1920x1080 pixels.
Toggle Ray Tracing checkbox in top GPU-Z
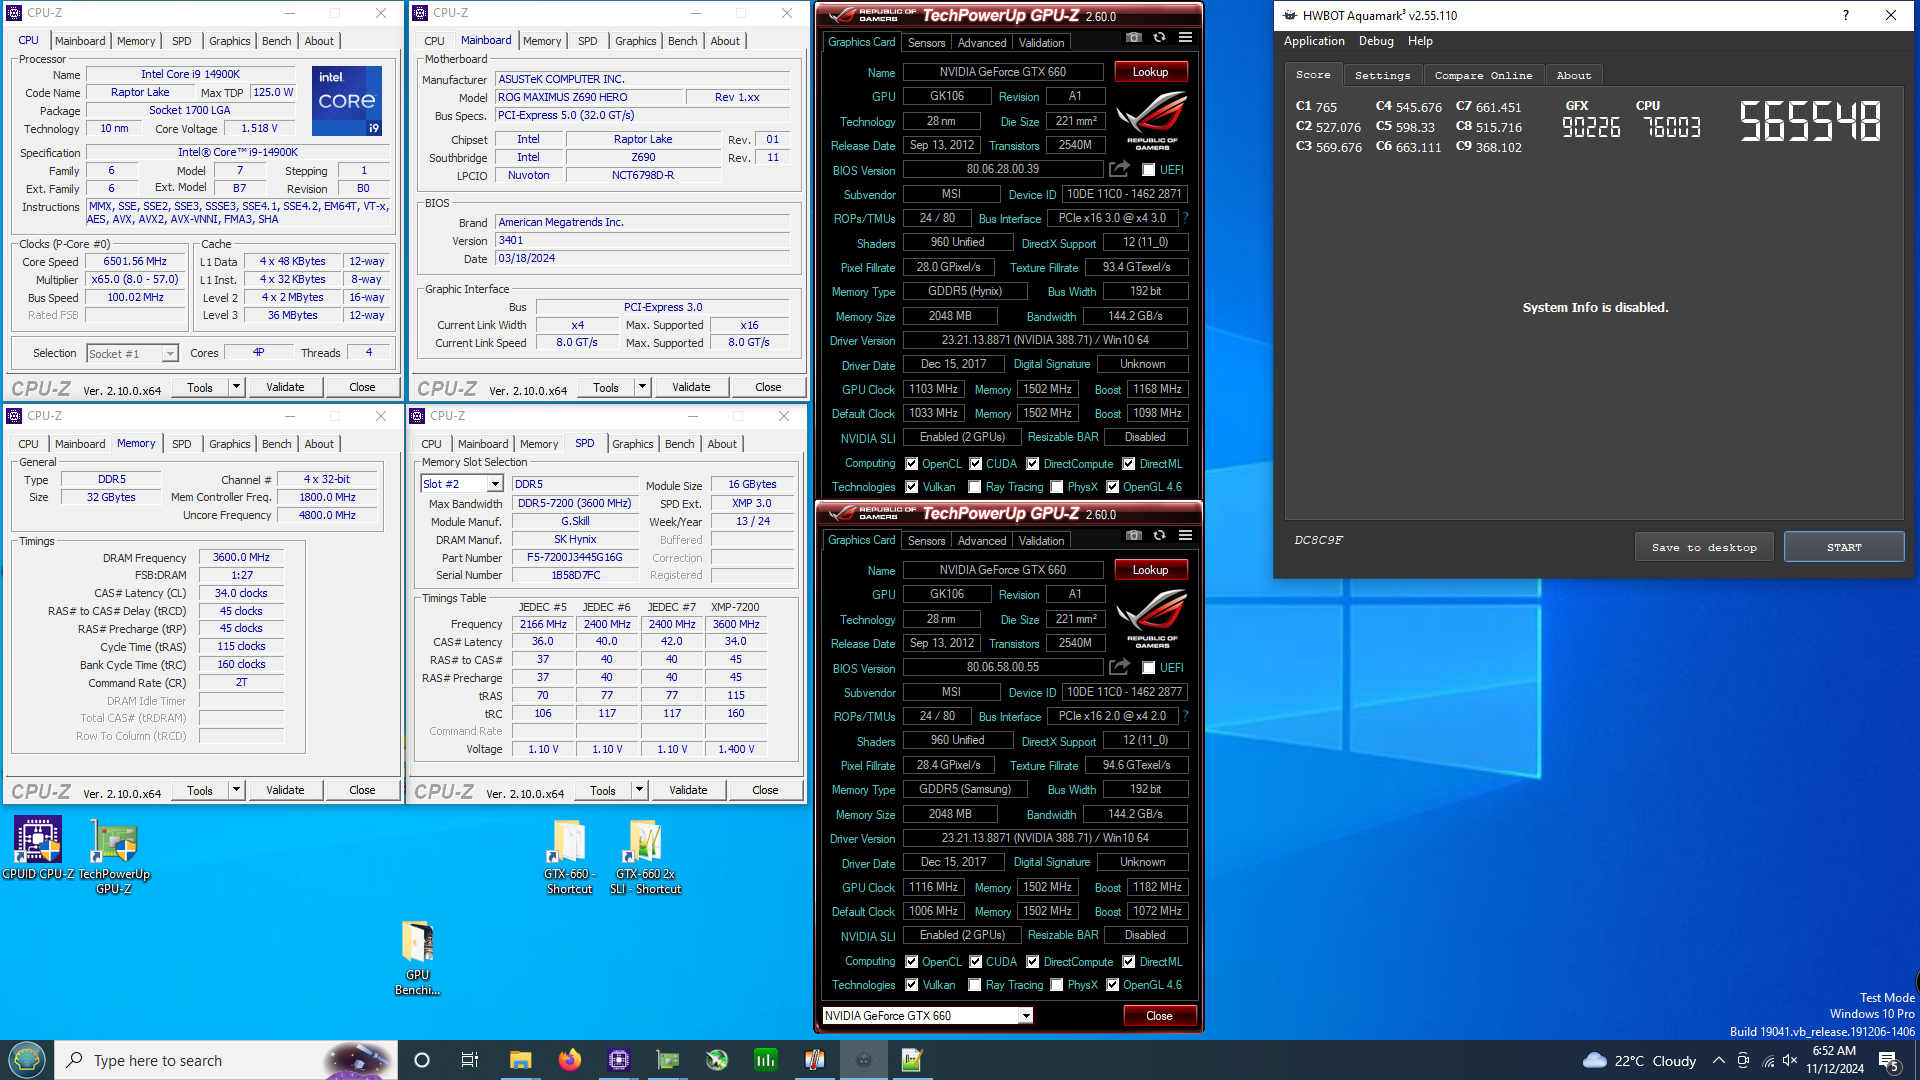975,487
